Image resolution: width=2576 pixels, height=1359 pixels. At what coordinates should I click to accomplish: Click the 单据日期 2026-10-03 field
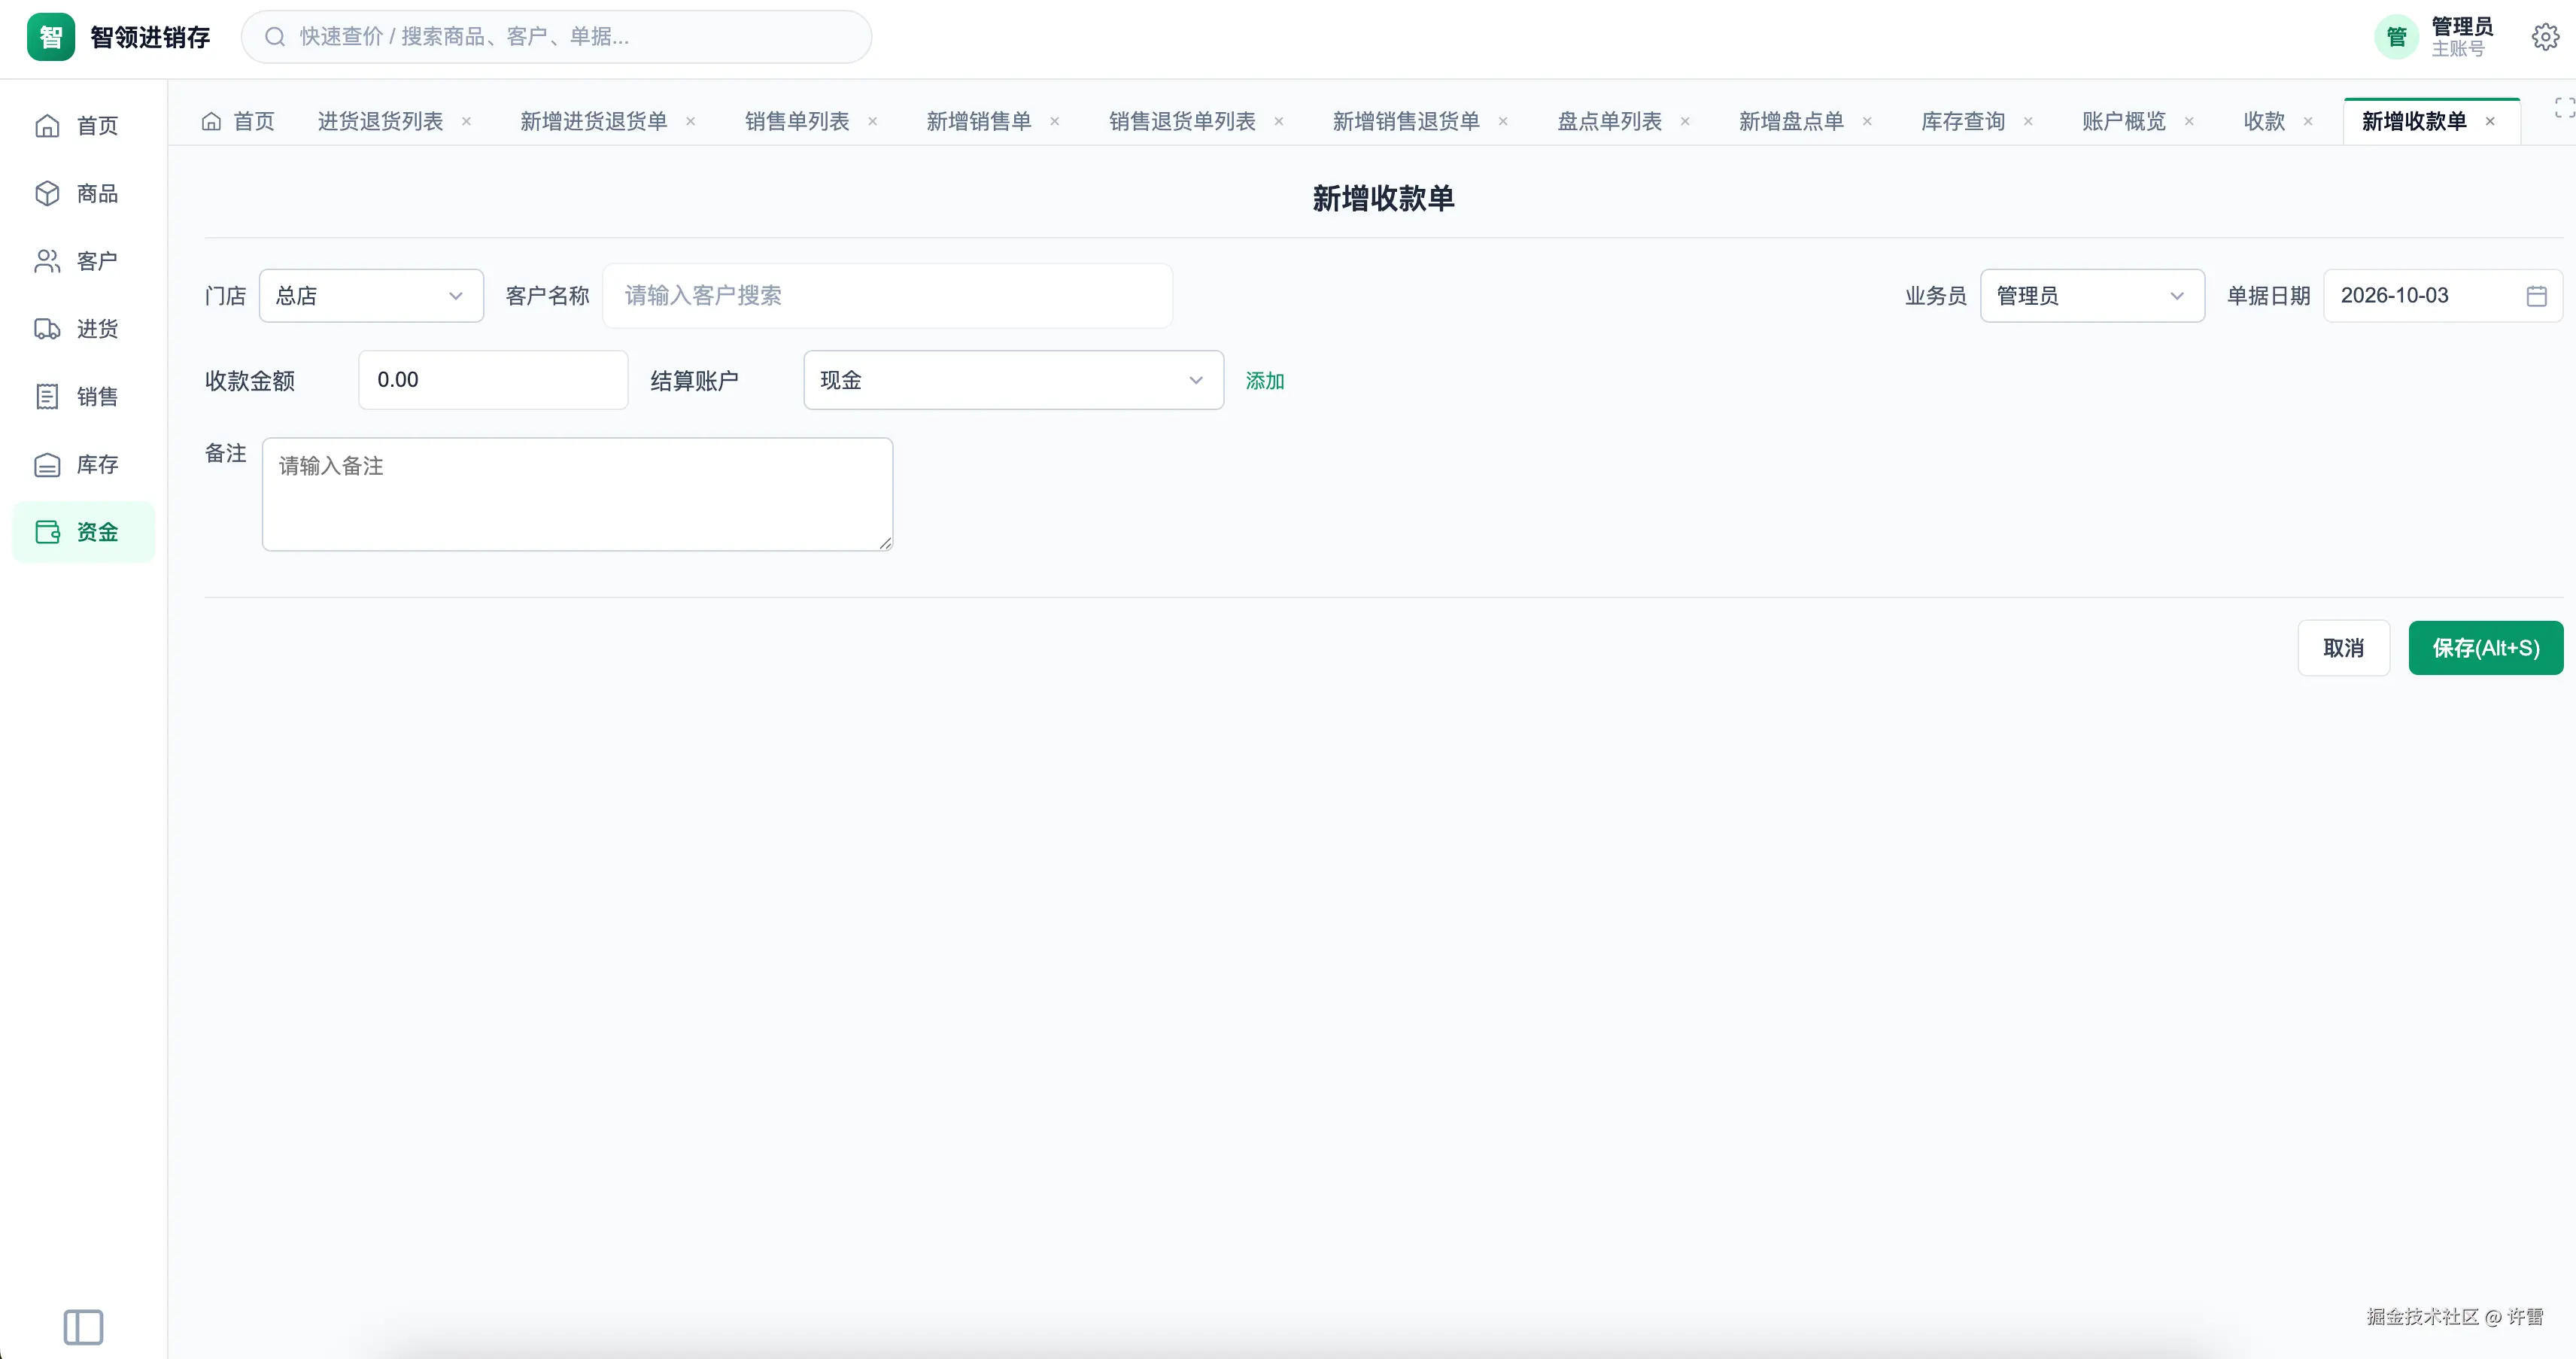2442,296
